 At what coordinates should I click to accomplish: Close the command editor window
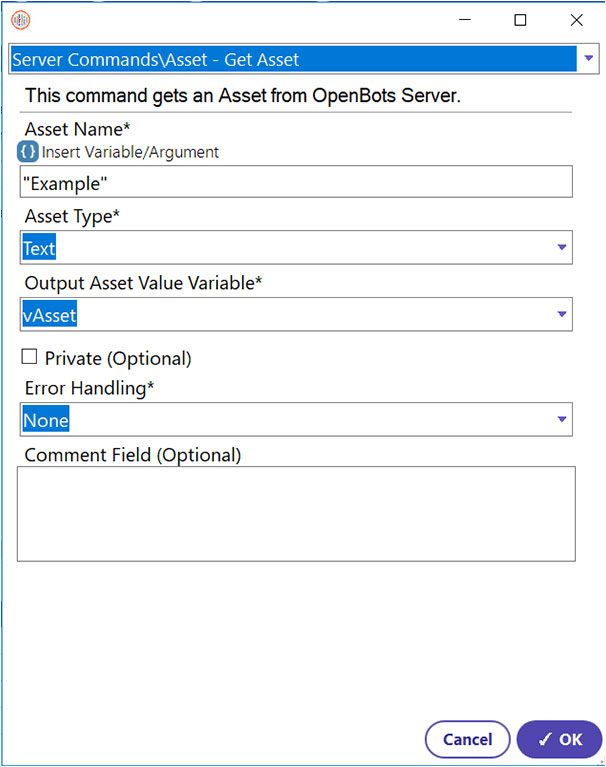(x=577, y=20)
